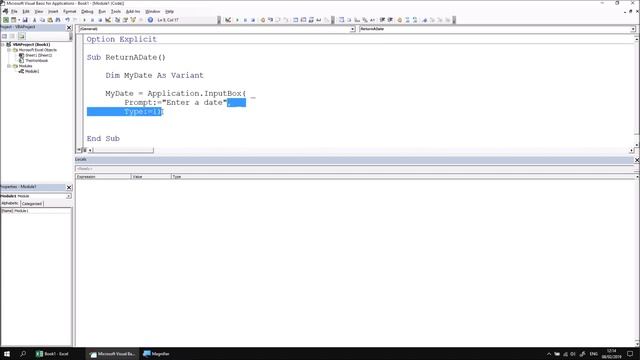The width and height of the screenshot is (640, 360).
Task: Click the Uncomment Block icon
Action: pos(415,20)
